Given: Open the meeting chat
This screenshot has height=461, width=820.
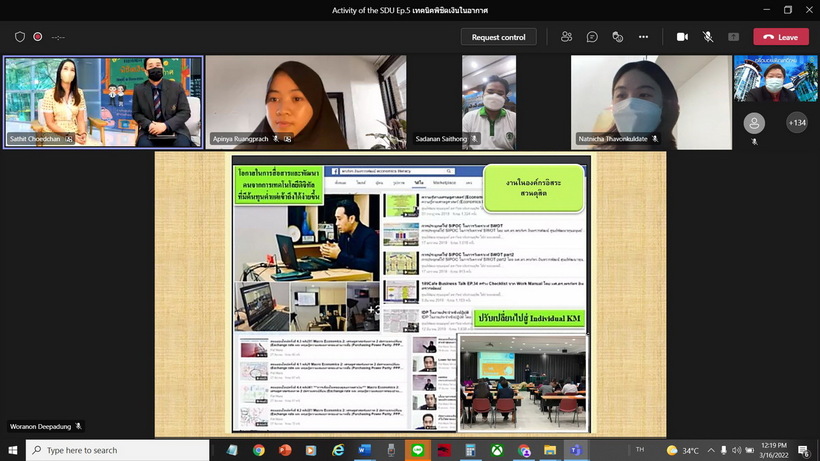Looking at the screenshot, I should [x=592, y=37].
